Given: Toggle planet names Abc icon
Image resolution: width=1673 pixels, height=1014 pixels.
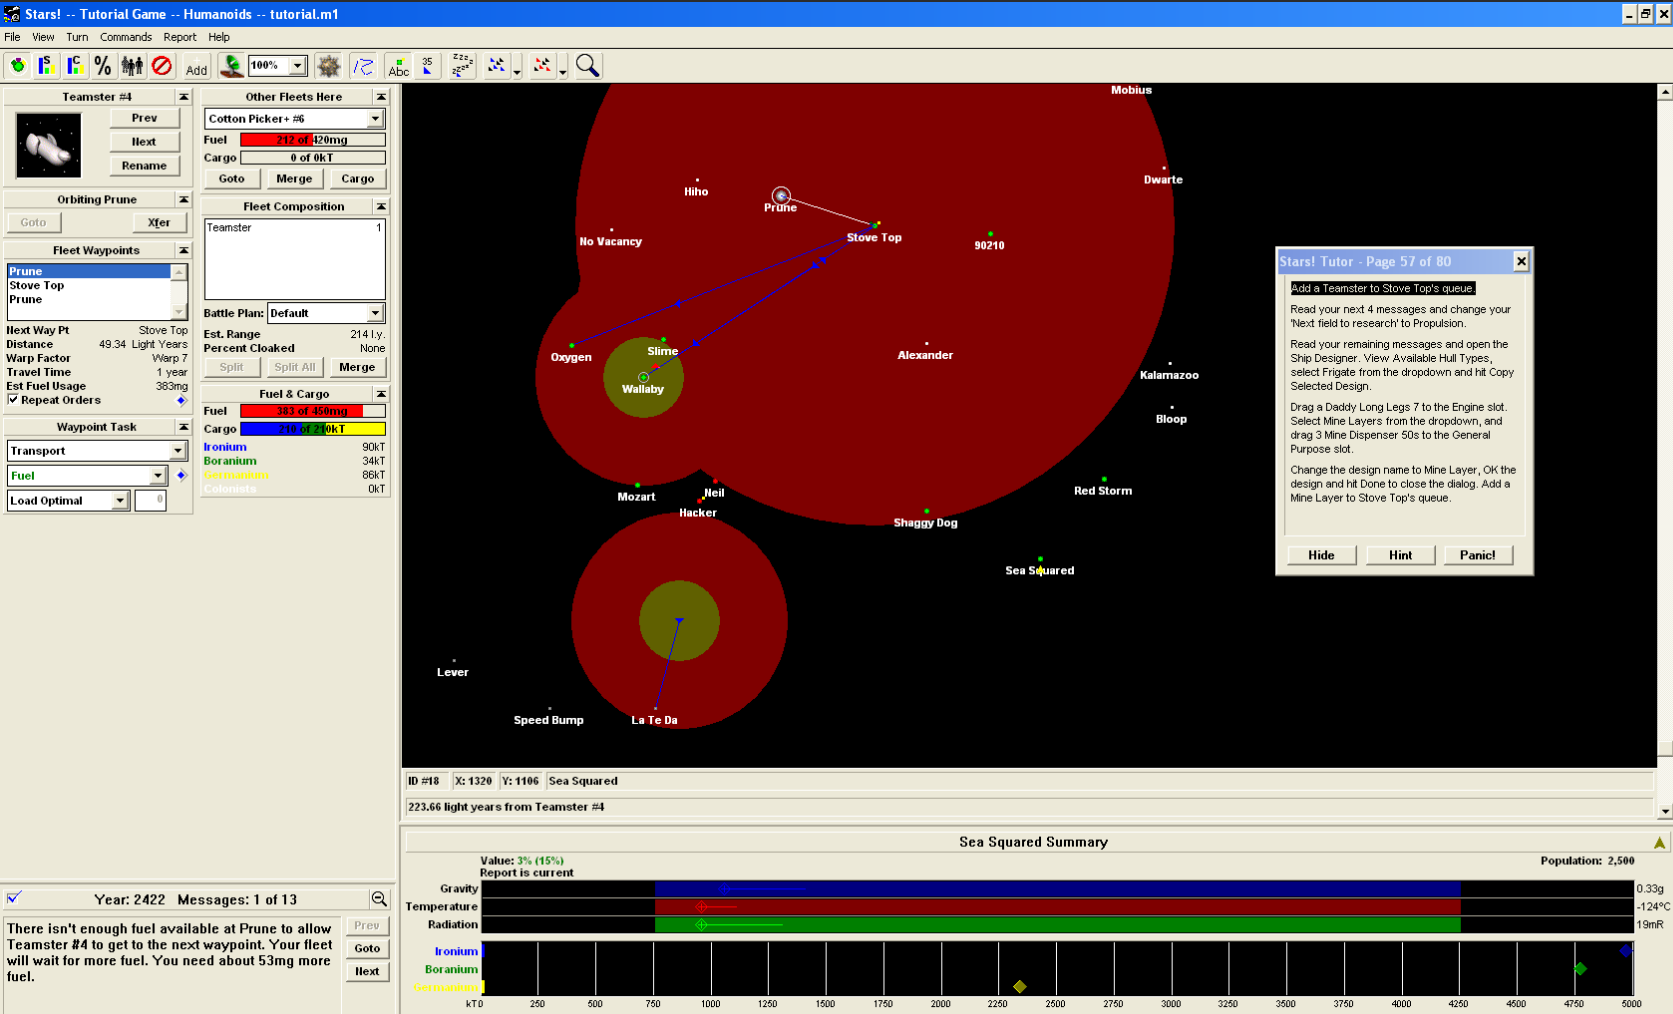Looking at the screenshot, I should 398,66.
